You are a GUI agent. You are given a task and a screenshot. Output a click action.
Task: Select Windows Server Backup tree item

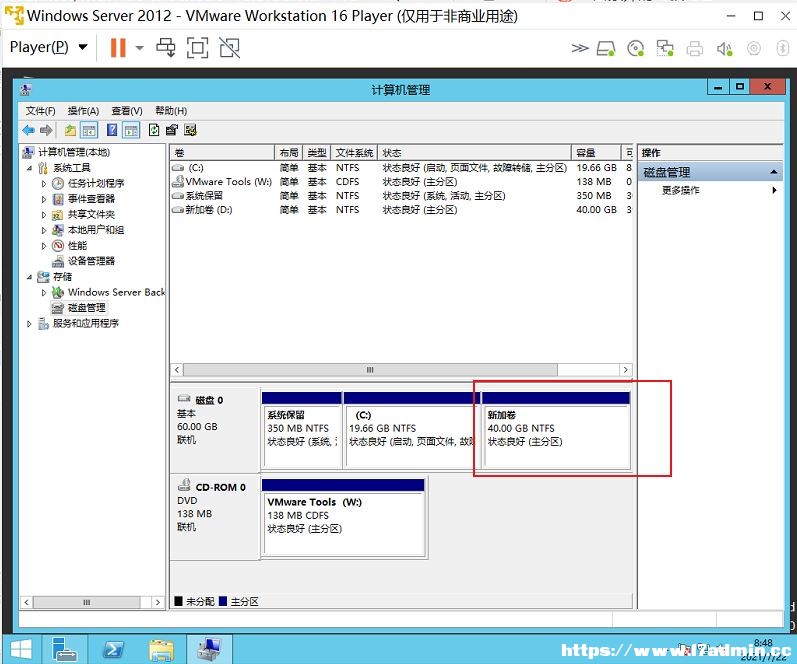click(116, 292)
